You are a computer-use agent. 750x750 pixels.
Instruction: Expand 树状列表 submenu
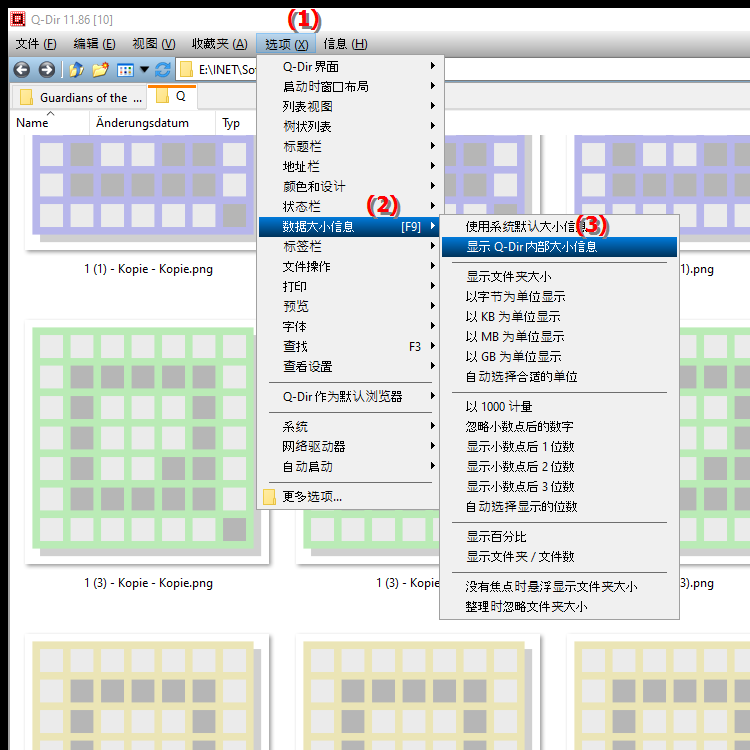(x=350, y=126)
